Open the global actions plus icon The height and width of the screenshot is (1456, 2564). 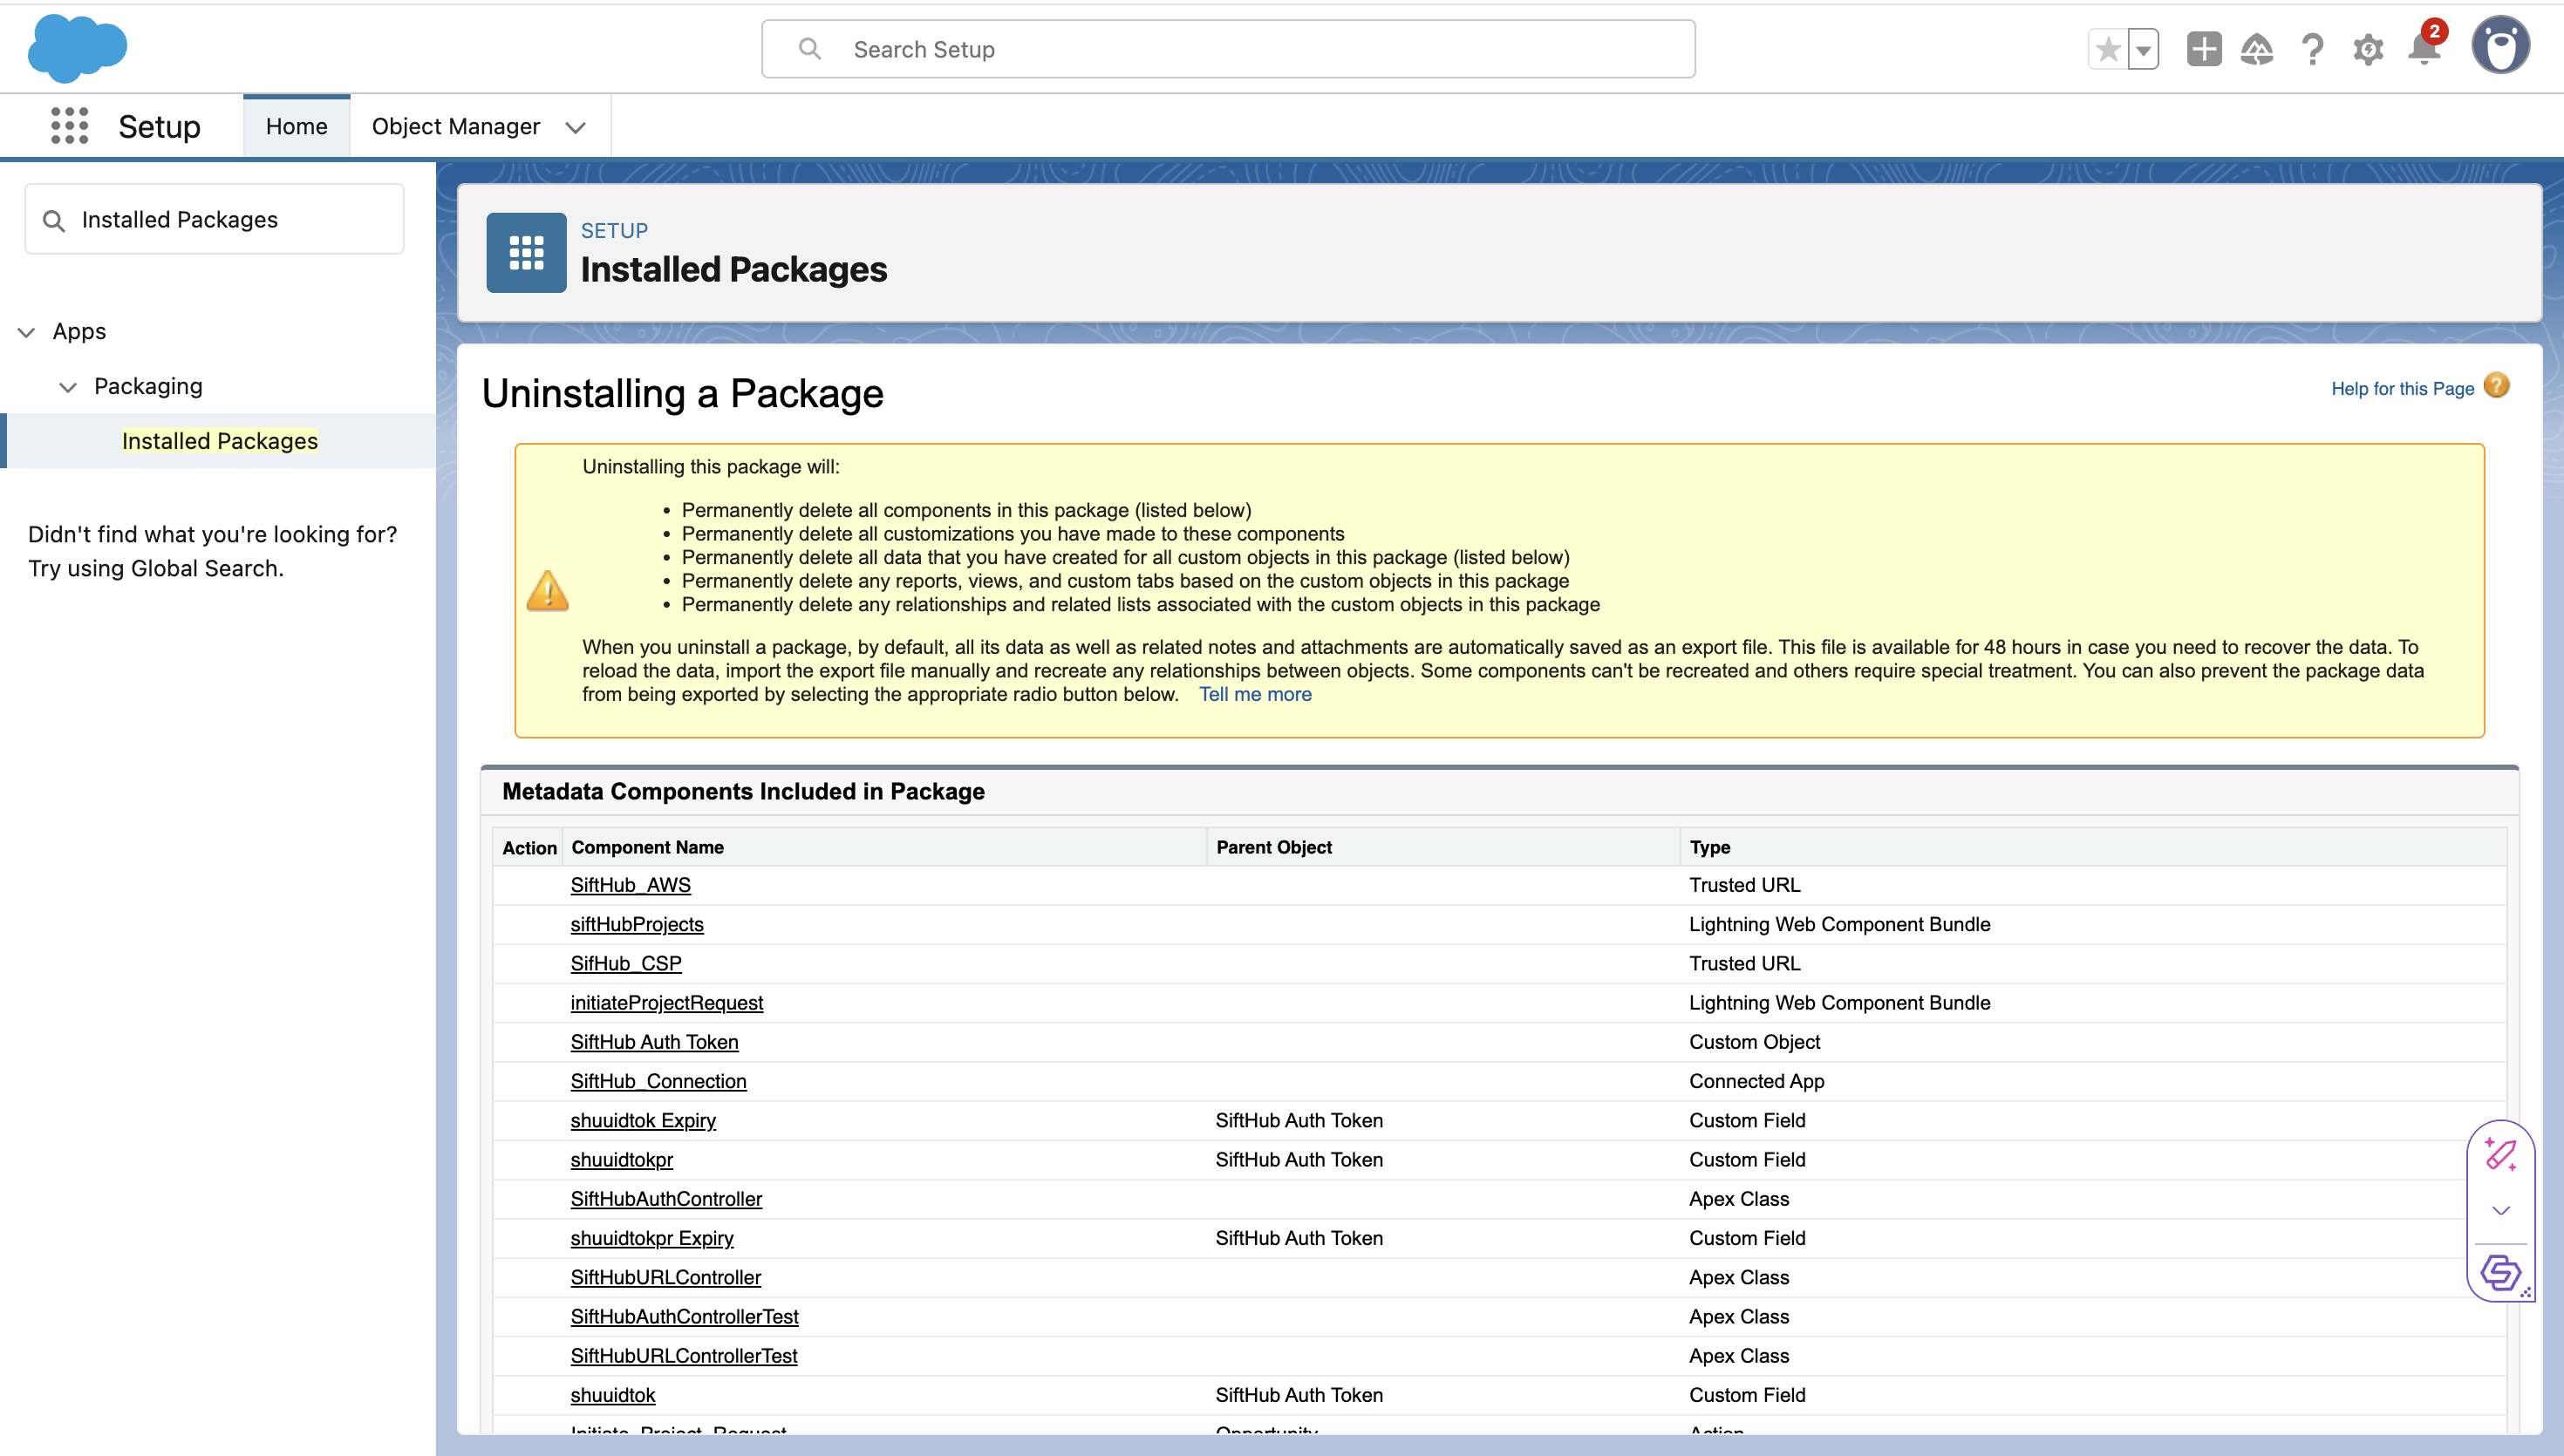point(2203,49)
